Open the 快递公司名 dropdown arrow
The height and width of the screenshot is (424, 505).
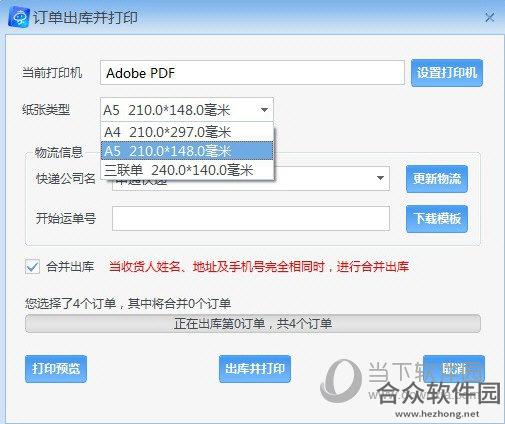[380, 178]
